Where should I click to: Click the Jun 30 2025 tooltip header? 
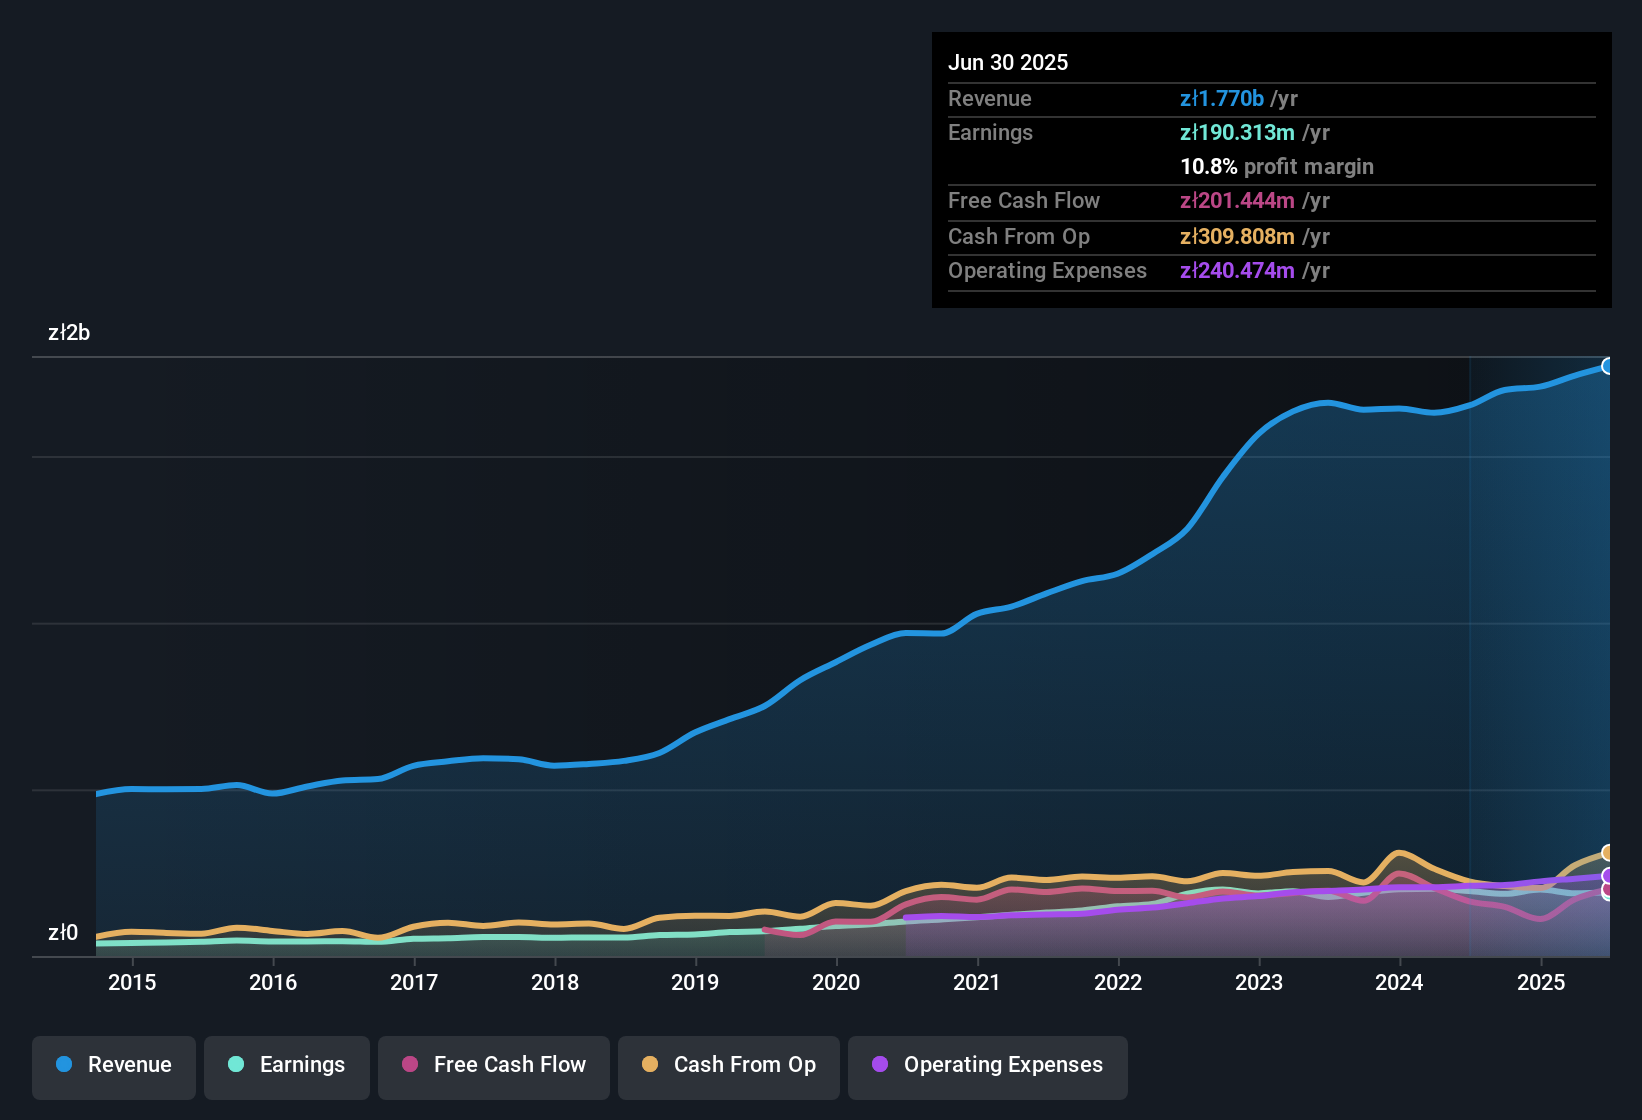coord(1008,62)
